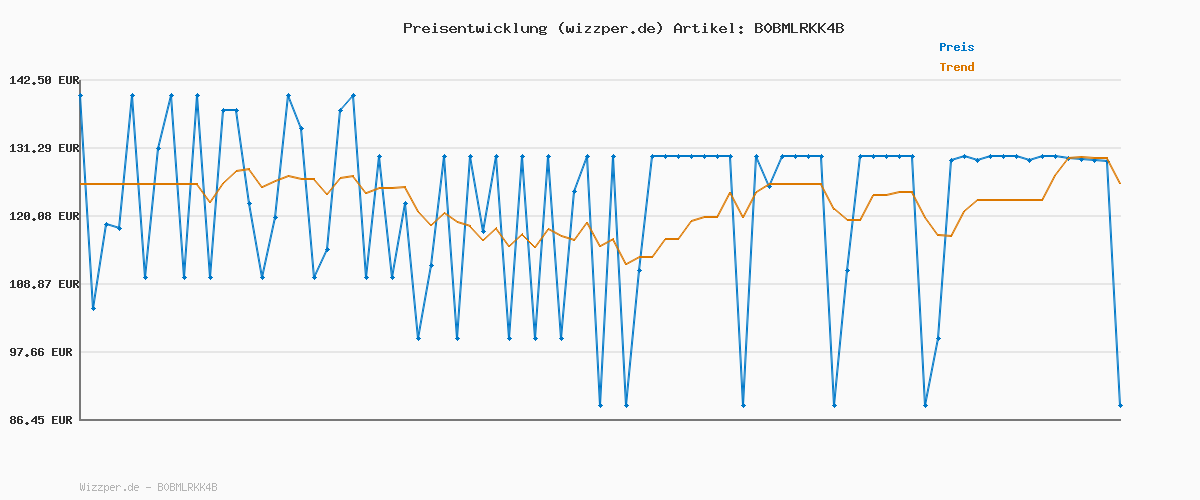The height and width of the screenshot is (500, 1200).
Task: Click the orange trend line's right end
Action: coord(1120,183)
